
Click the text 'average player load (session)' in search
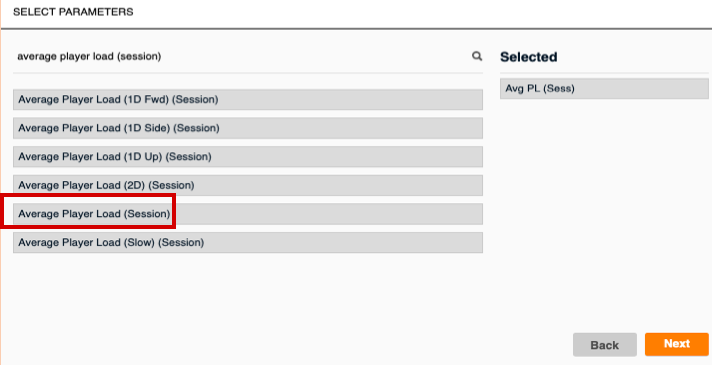tap(89, 57)
